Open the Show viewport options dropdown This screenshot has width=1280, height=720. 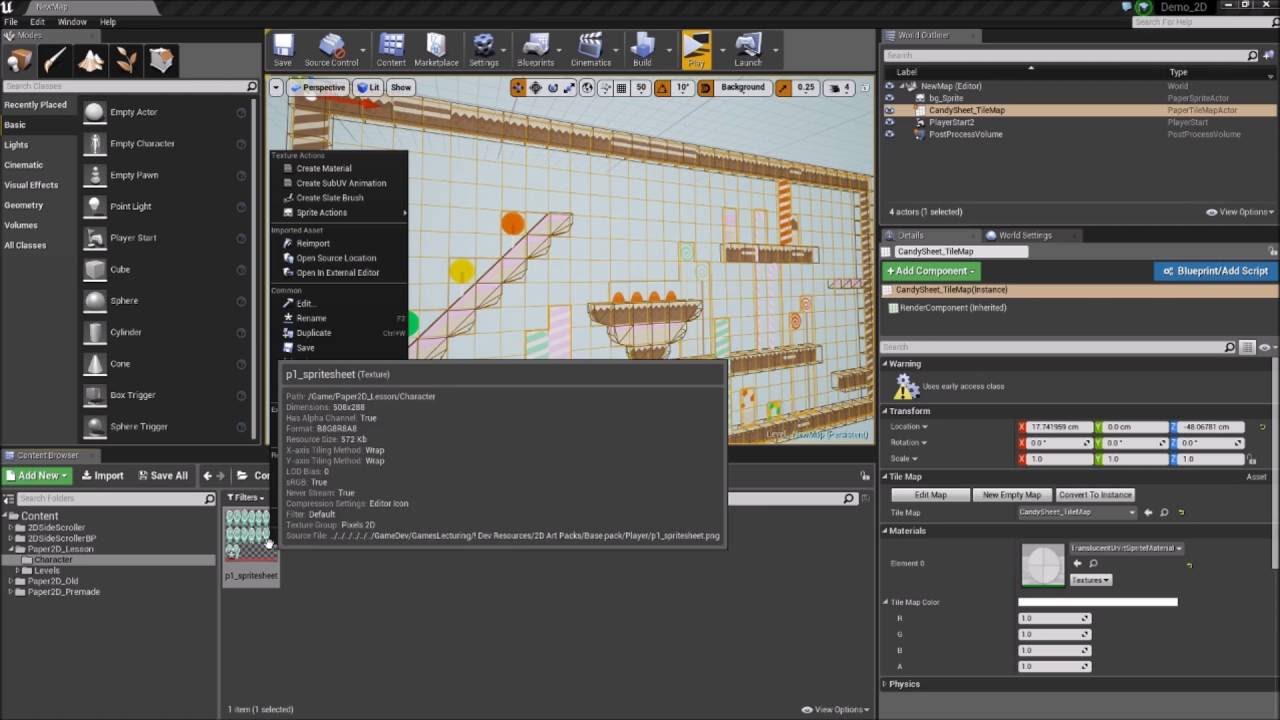pyautogui.click(x=401, y=88)
